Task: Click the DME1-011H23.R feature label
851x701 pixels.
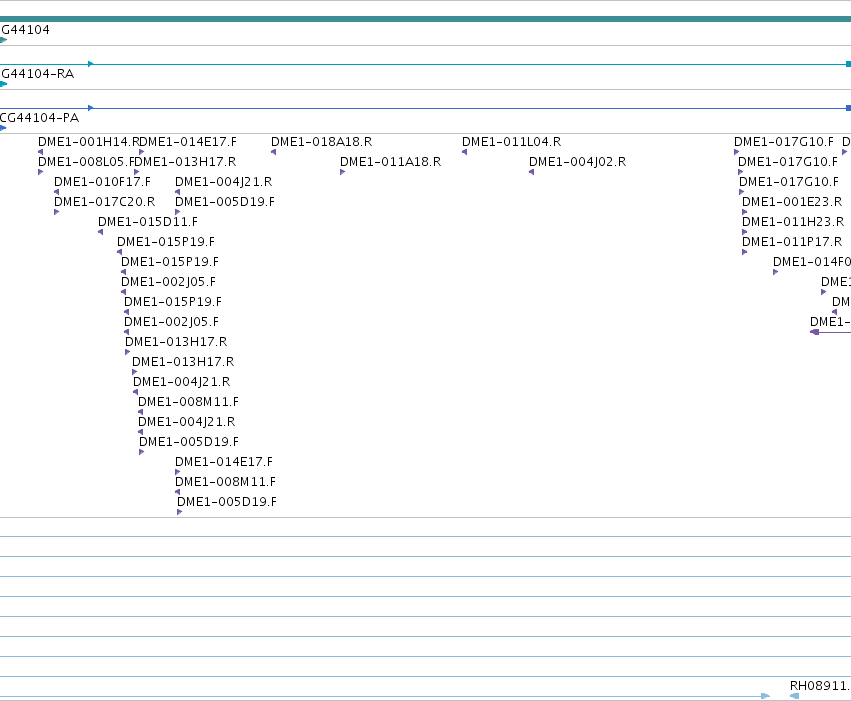Action: pyautogui.click(x=793, y=222)
